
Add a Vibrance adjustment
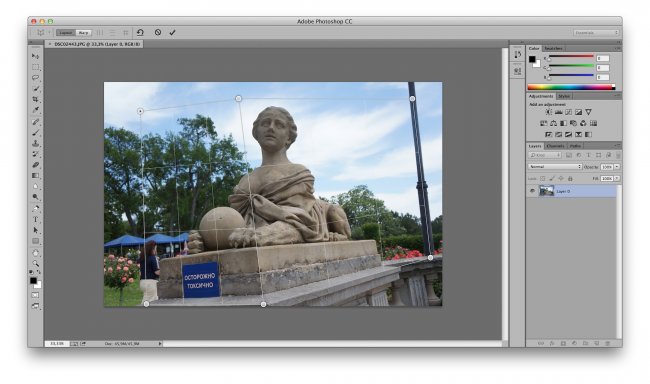(x=588, y=112)
